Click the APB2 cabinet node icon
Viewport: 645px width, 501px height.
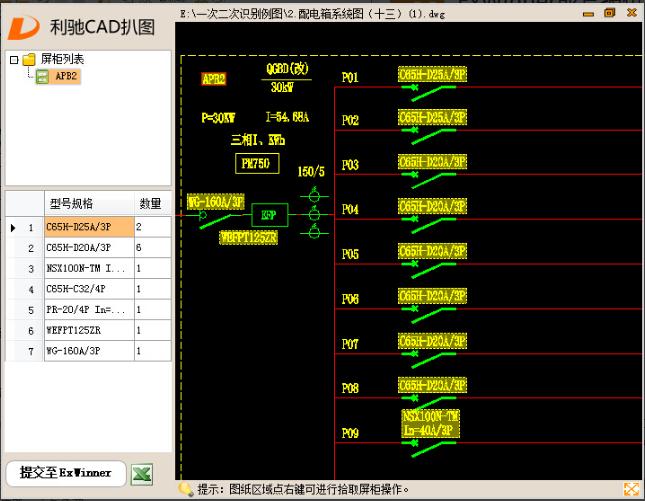point(42,75)
